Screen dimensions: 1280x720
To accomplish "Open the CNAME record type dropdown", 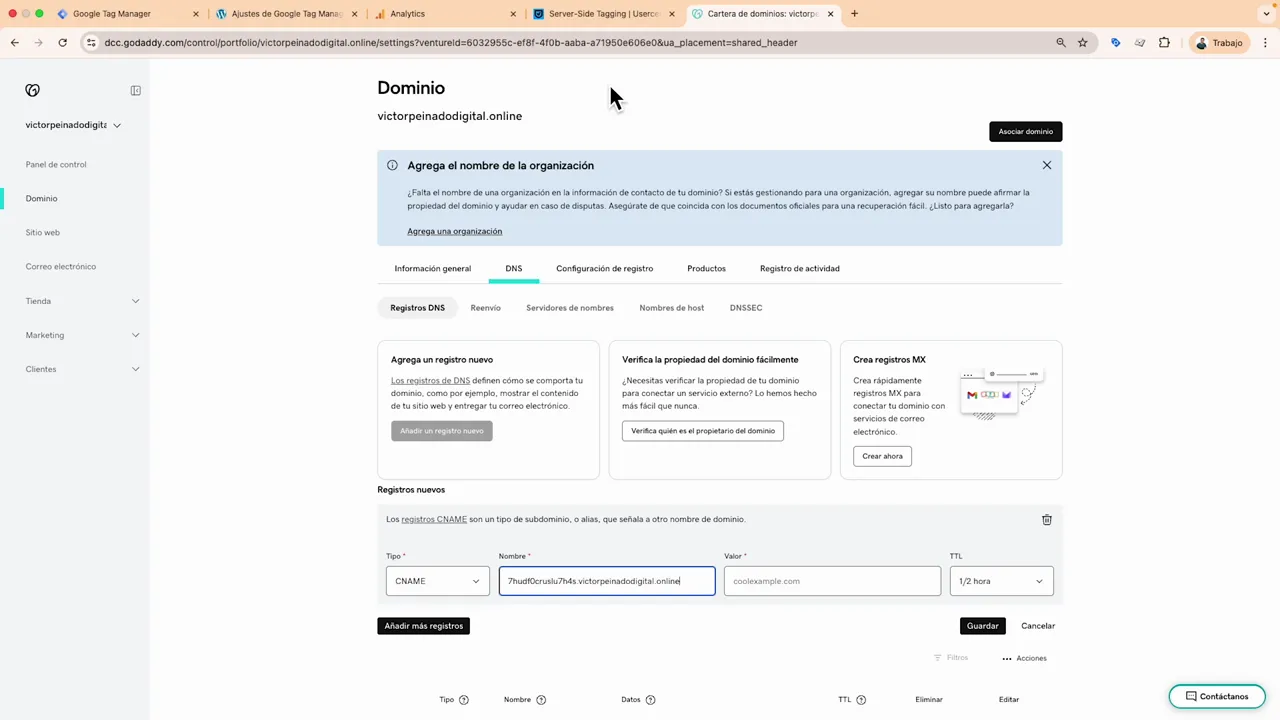I will pos(437,581).
